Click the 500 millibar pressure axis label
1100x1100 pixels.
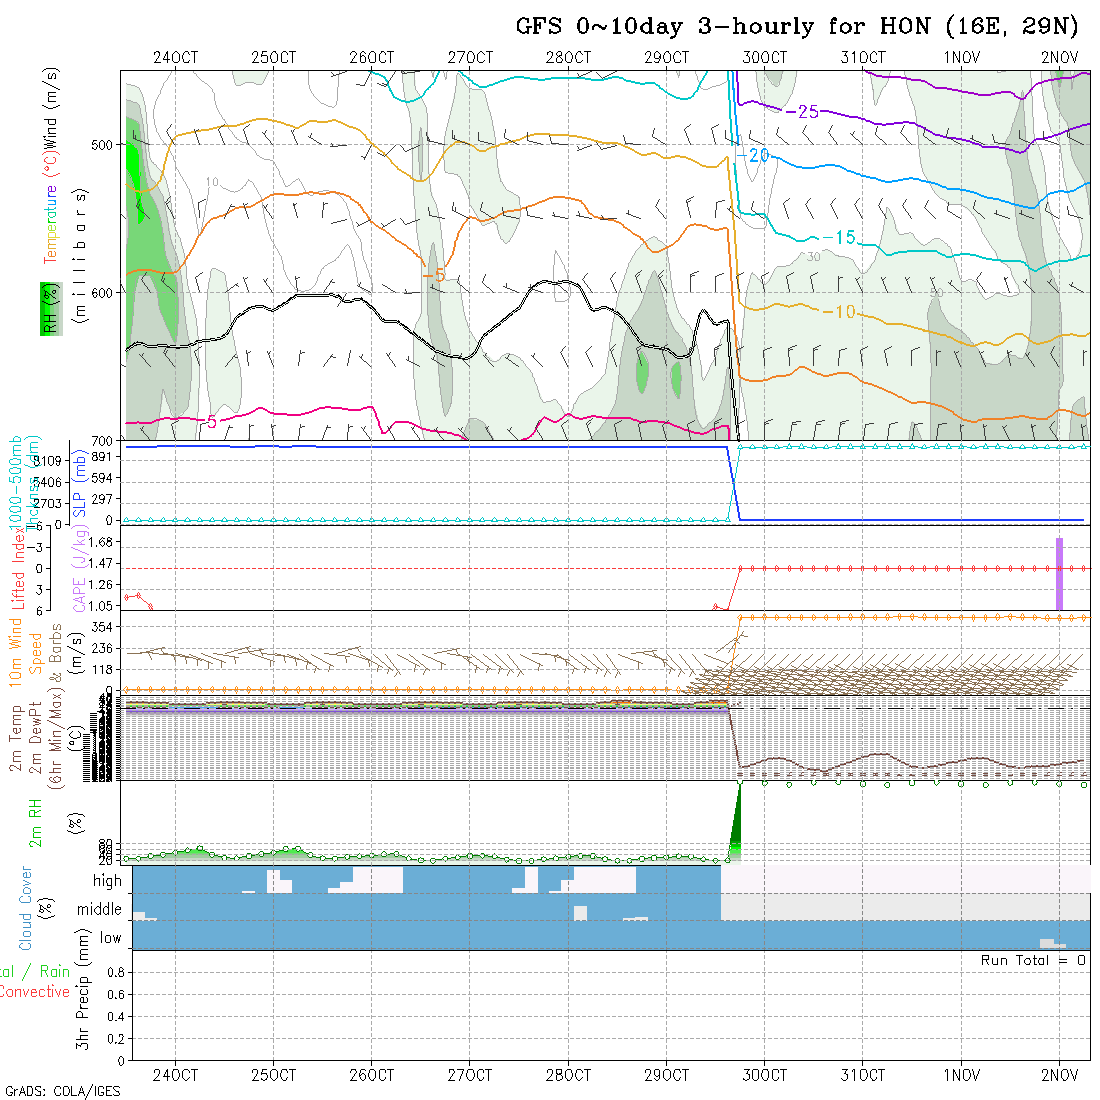(103, 145)
